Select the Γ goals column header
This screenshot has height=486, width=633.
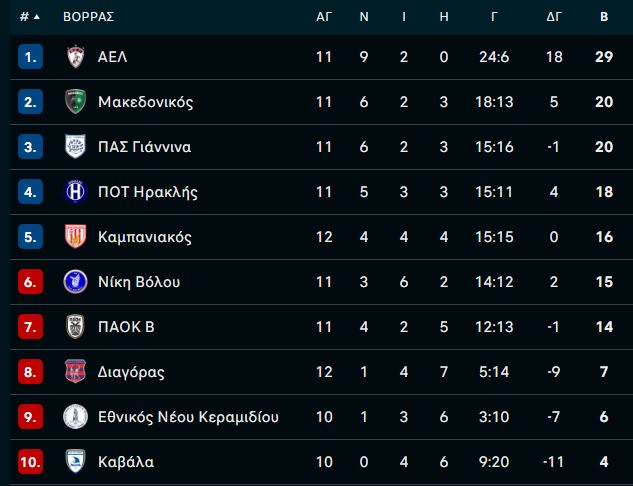pyautogui.click(x=494, y=17)
